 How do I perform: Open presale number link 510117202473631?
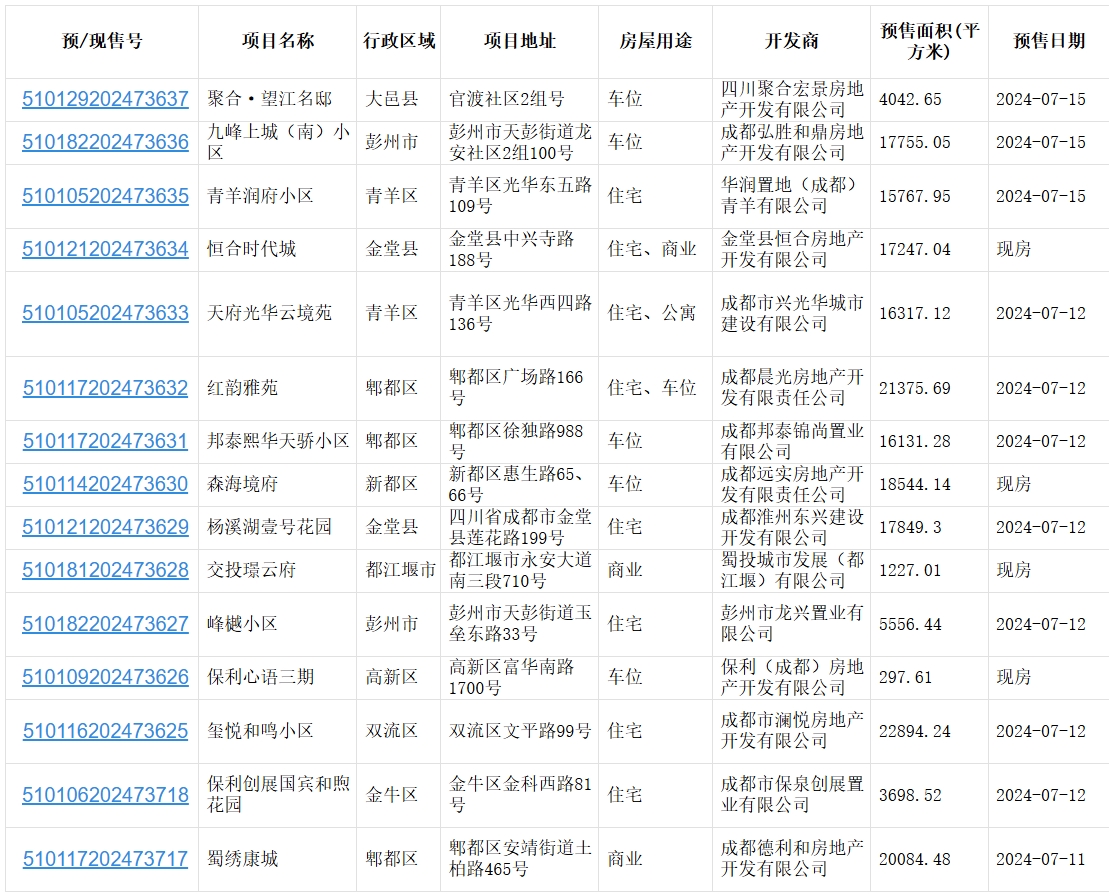click(105, 441)
